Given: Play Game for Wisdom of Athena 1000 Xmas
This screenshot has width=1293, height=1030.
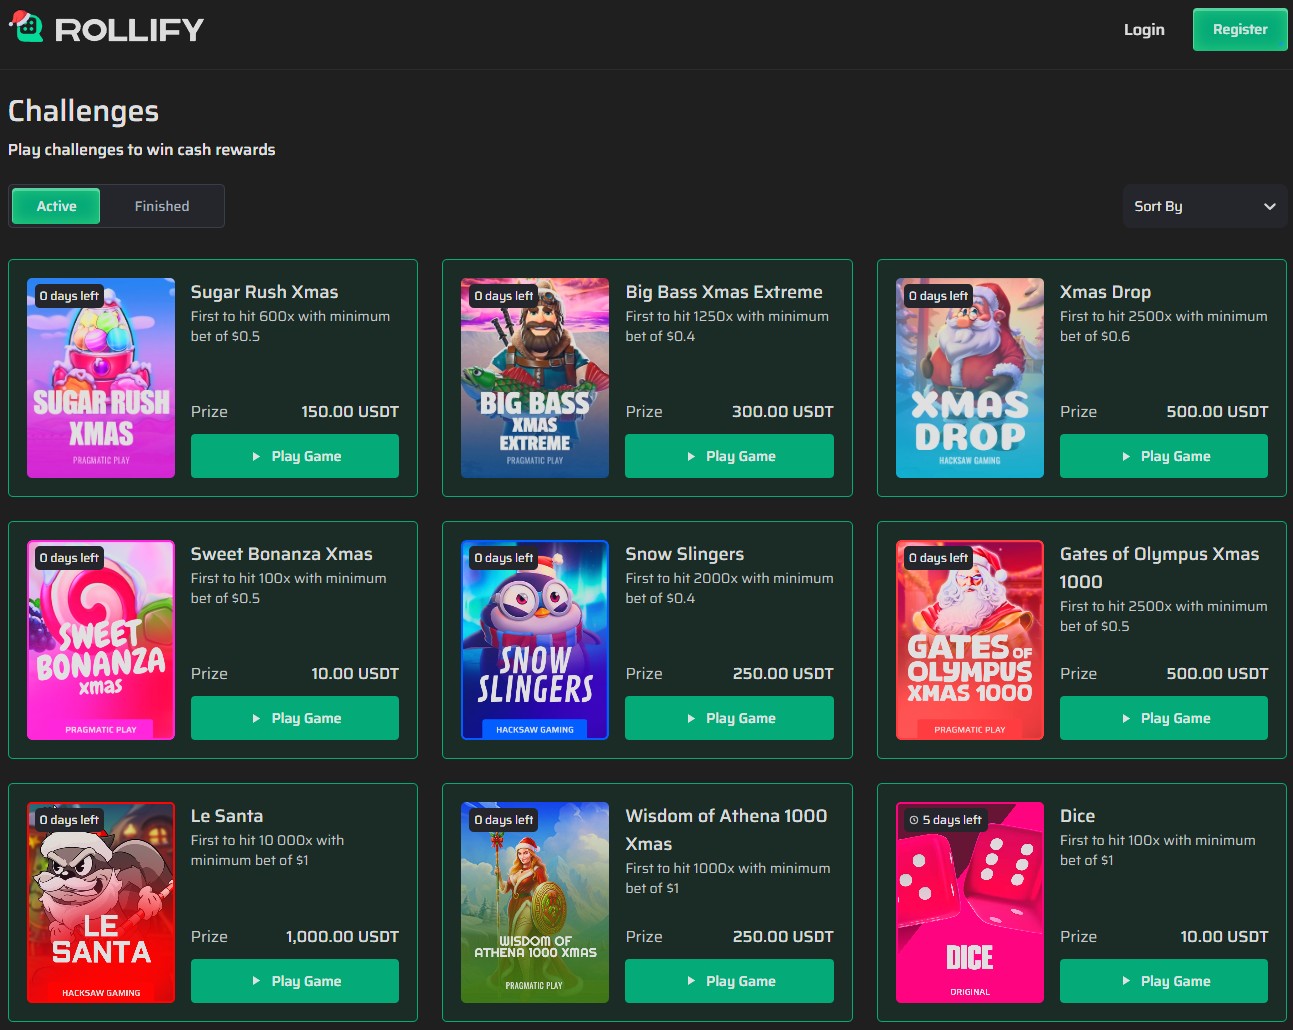Looking at the screenshot, I should [729, 981].
